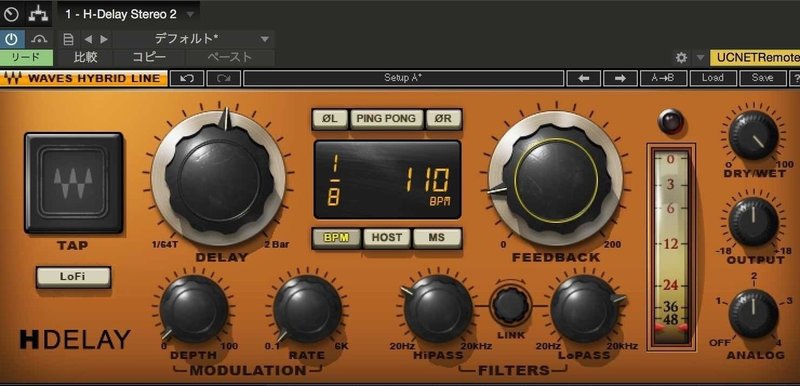The width and height of the screenshot is (800, 386).
Task: Click the output level VU meter
Action: [x=671, y=247]
